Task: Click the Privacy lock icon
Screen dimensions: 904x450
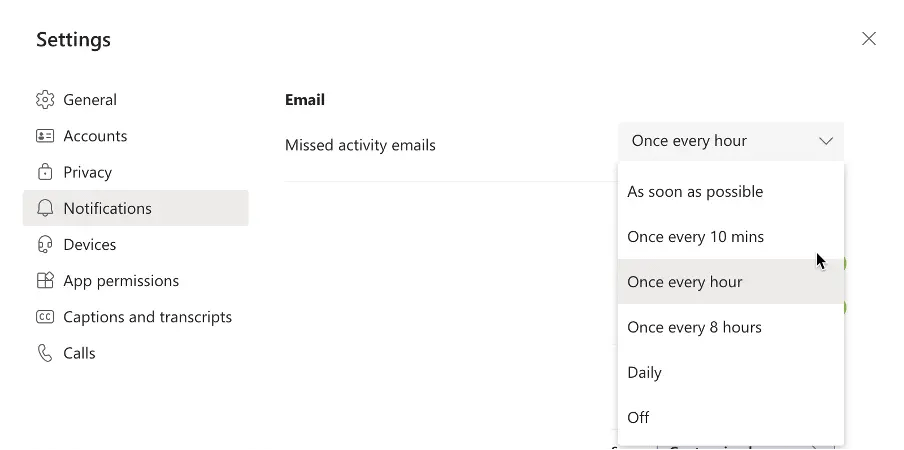Action: [44, 172]
